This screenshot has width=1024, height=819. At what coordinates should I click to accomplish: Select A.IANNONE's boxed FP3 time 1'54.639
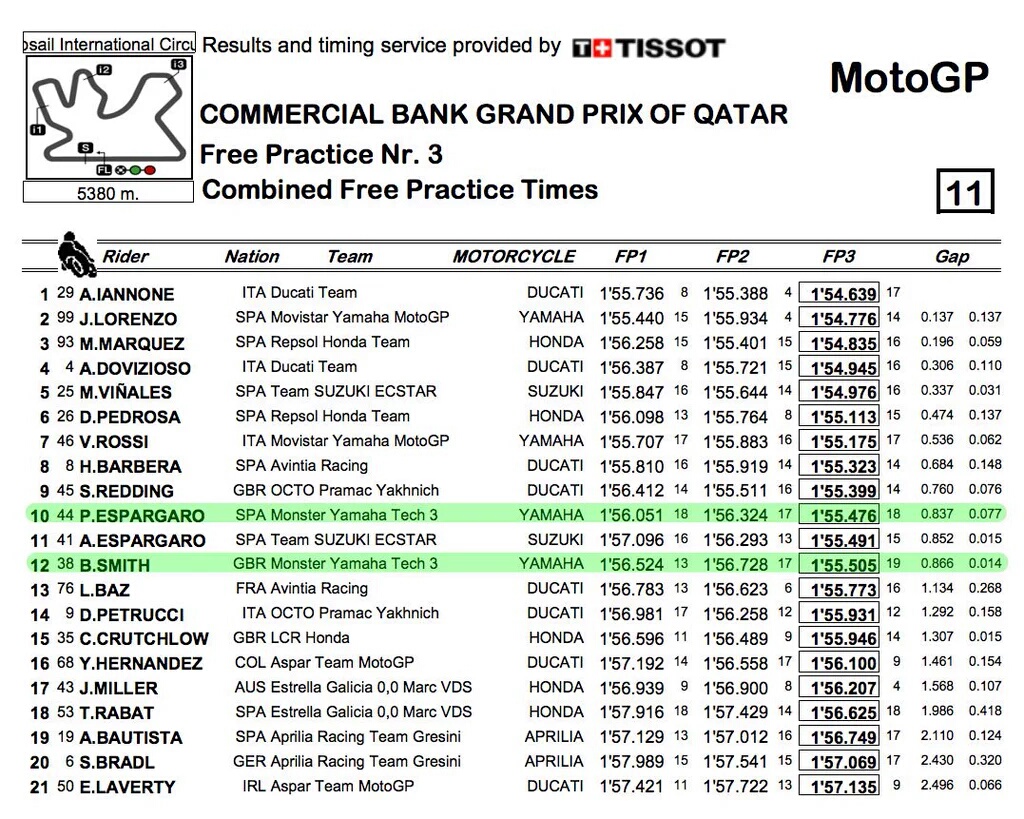[x=843, y=294]
